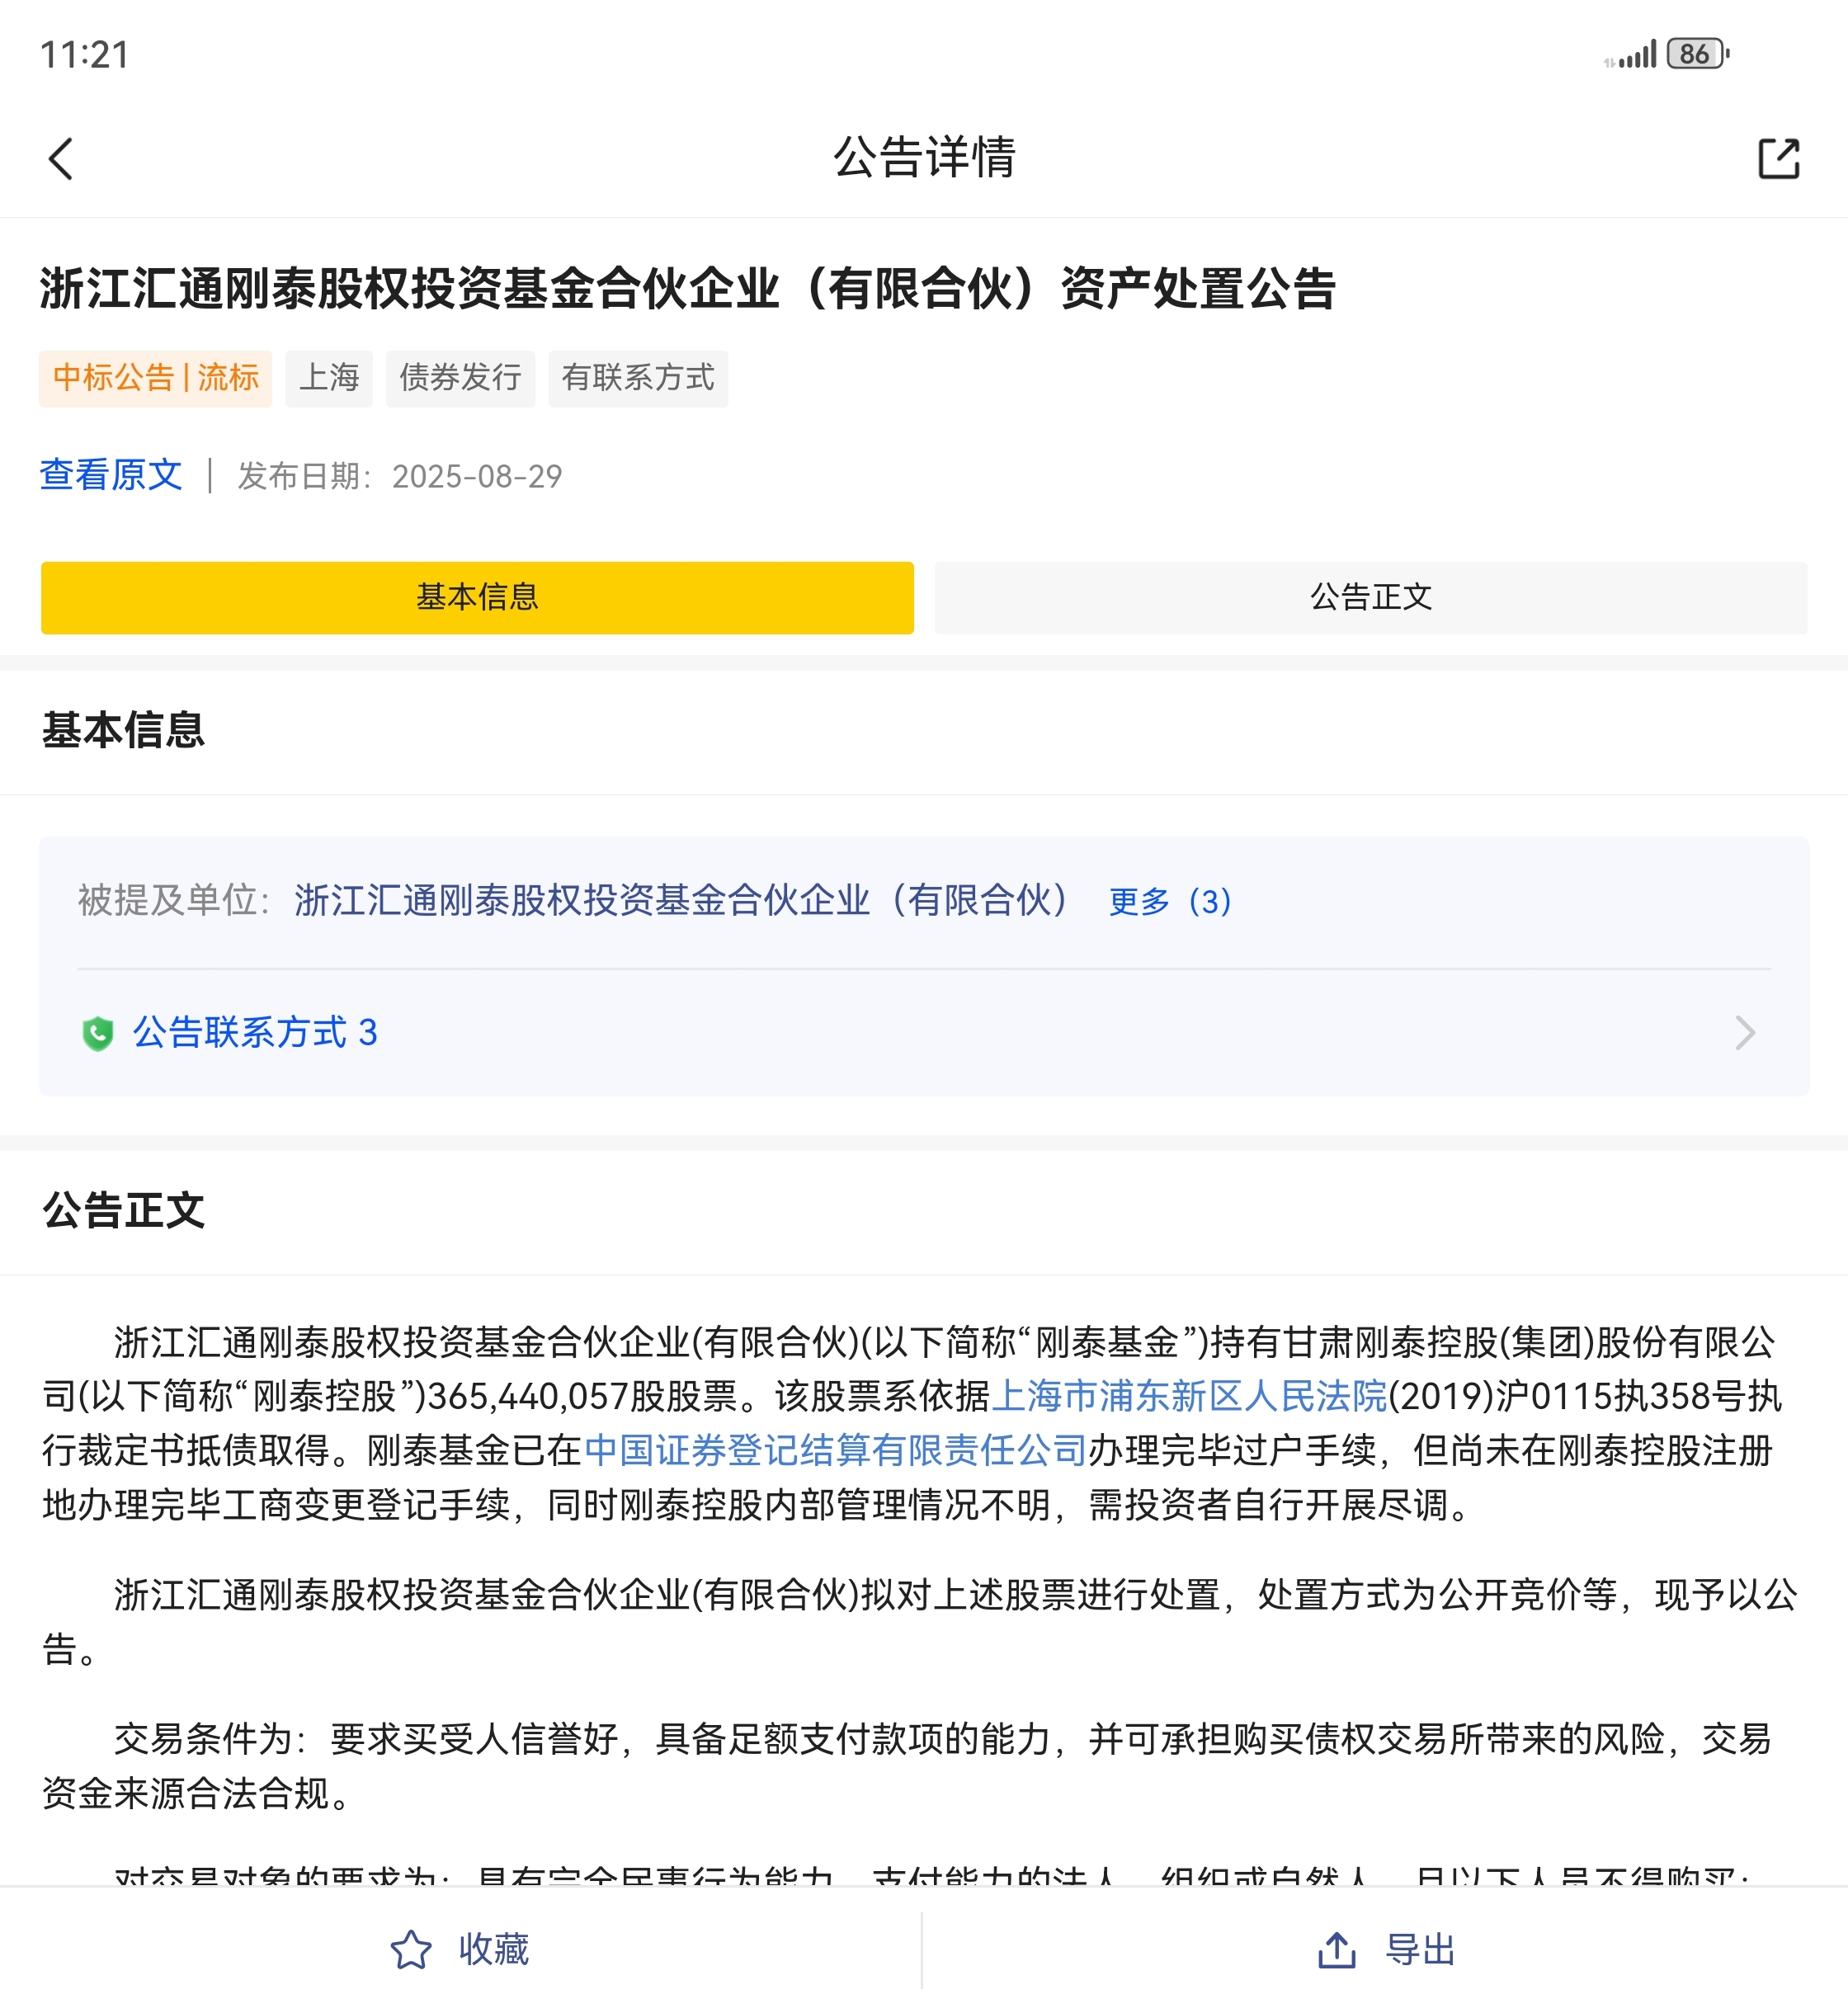Tap paragraph about 公开竞价 disposal
The width and height of the screenshot is (1848, 2013).
tap(920, 1622)
